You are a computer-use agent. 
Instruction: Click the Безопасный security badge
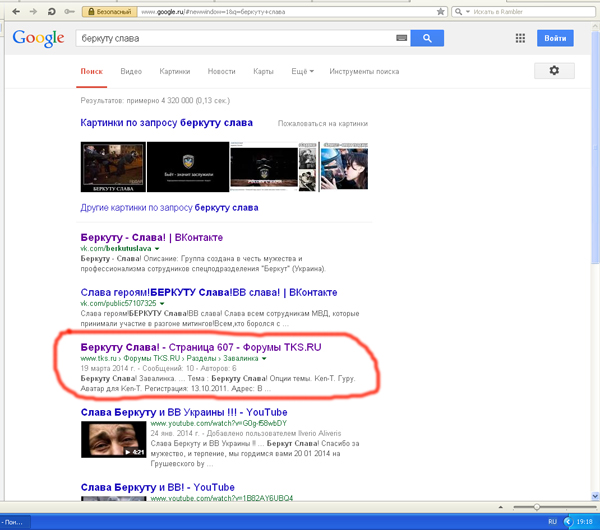coord(109,12)
